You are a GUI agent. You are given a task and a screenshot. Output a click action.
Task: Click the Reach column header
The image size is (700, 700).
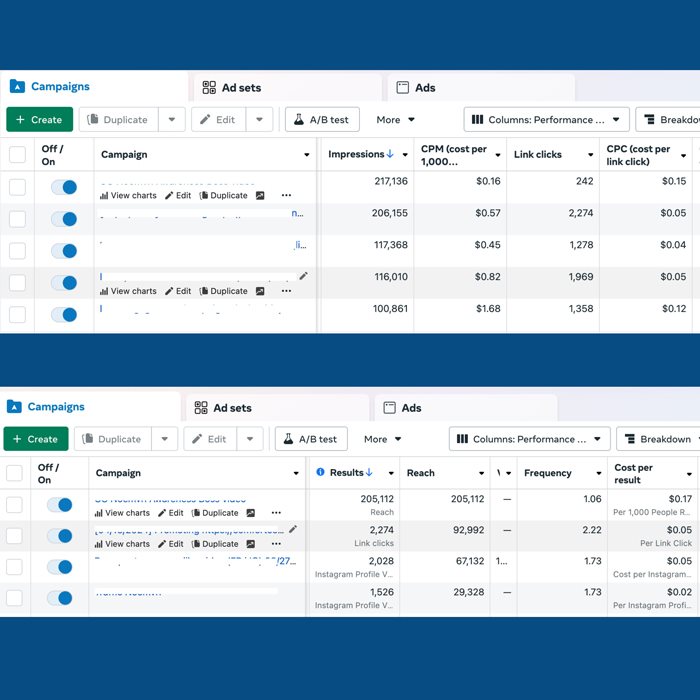(x=421, y=473)
